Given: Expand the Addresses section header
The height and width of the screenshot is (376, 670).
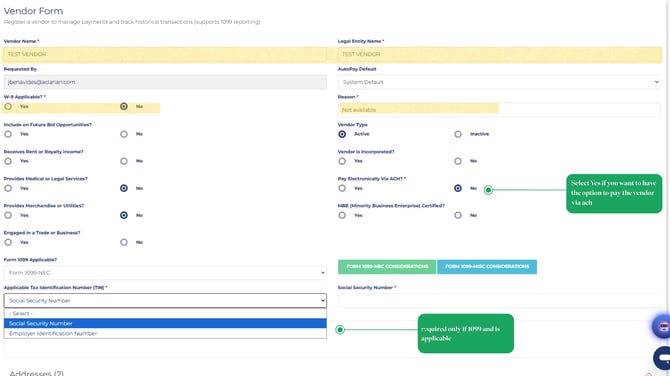Looking at the screenshot, I should click(37, 373).
